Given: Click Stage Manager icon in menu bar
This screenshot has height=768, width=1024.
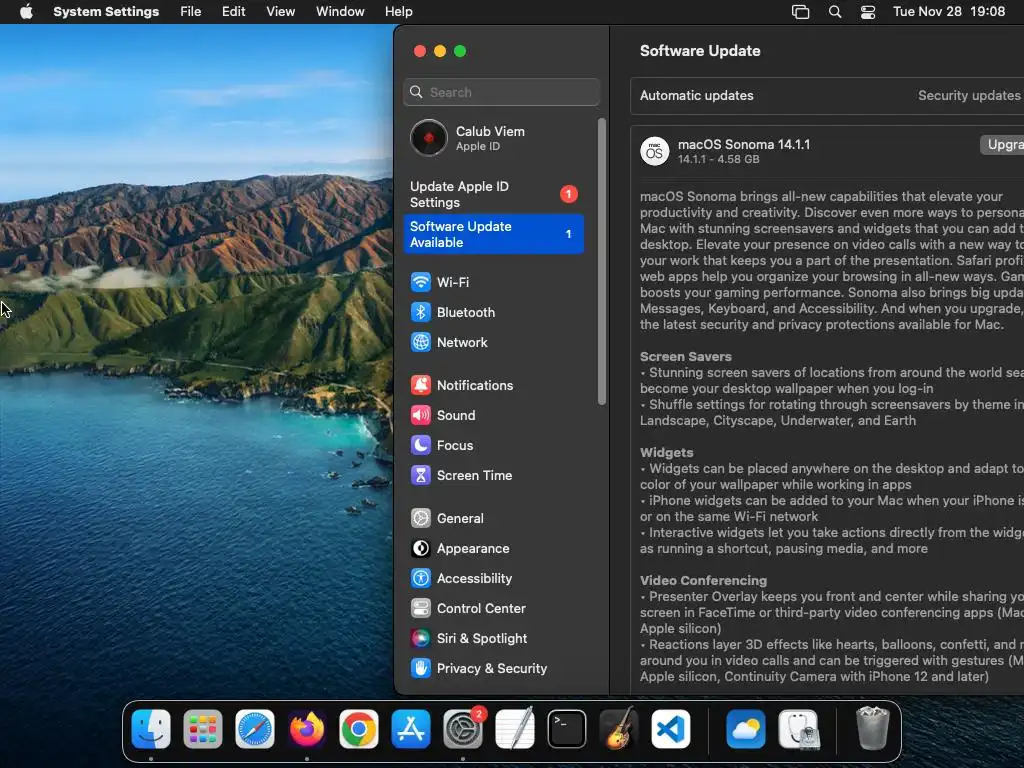Looking at the screenshot, I should pos(800,12).
